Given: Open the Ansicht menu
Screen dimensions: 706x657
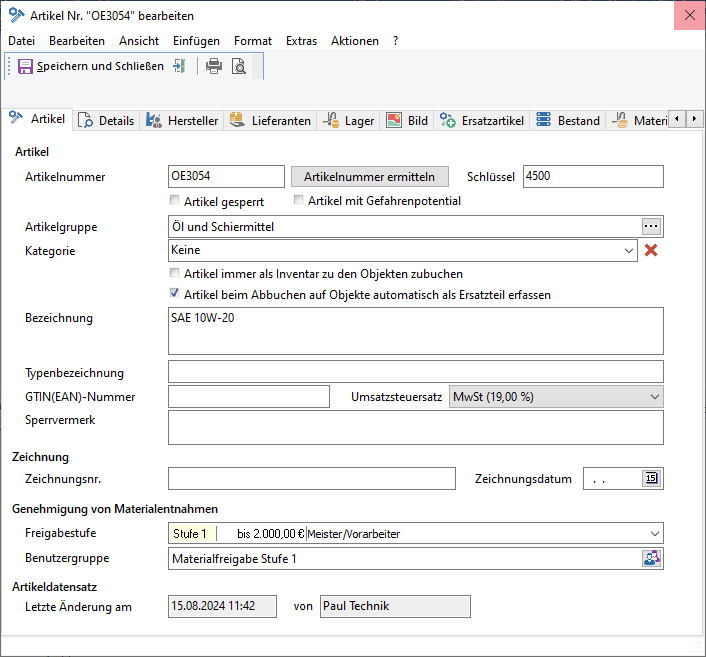Looking at the screenshot, I should [x=139, y=41].
